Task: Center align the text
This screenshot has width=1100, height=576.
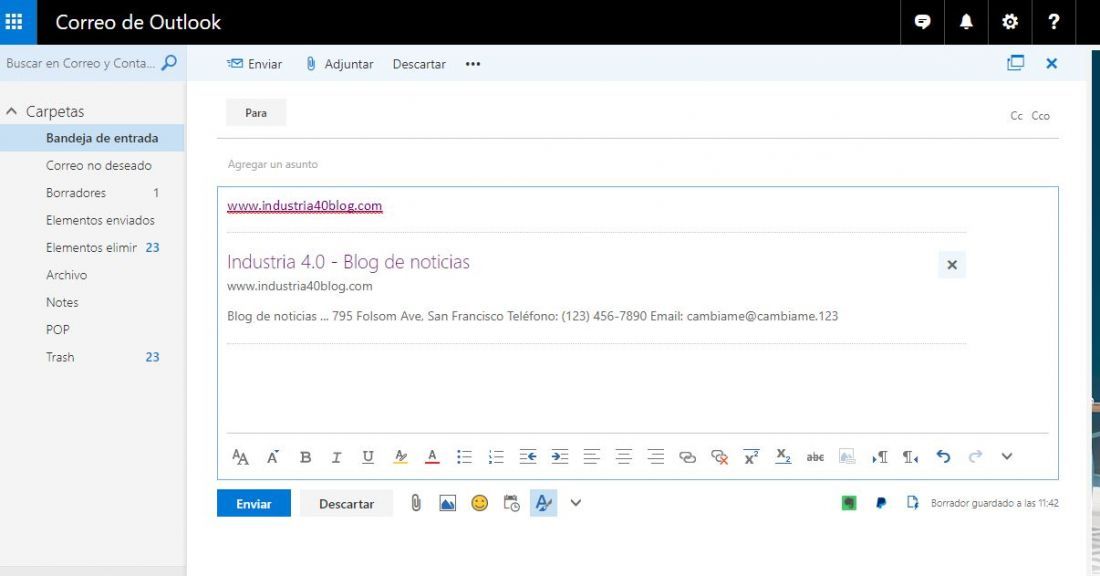Action: click(x=623, y=457)
